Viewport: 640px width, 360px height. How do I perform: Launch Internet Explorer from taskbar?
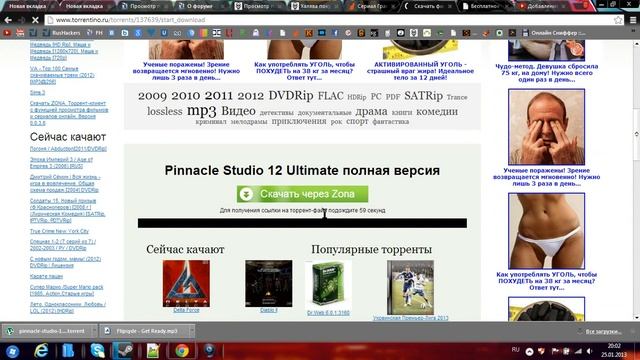(41, 351)
